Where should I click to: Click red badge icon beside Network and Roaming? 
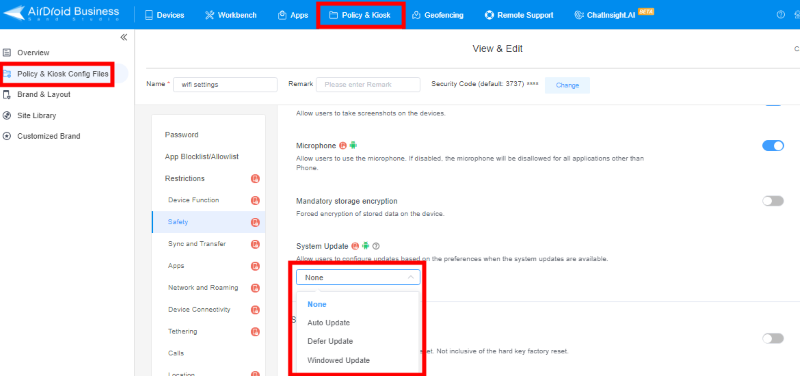(x=256, y=288)
